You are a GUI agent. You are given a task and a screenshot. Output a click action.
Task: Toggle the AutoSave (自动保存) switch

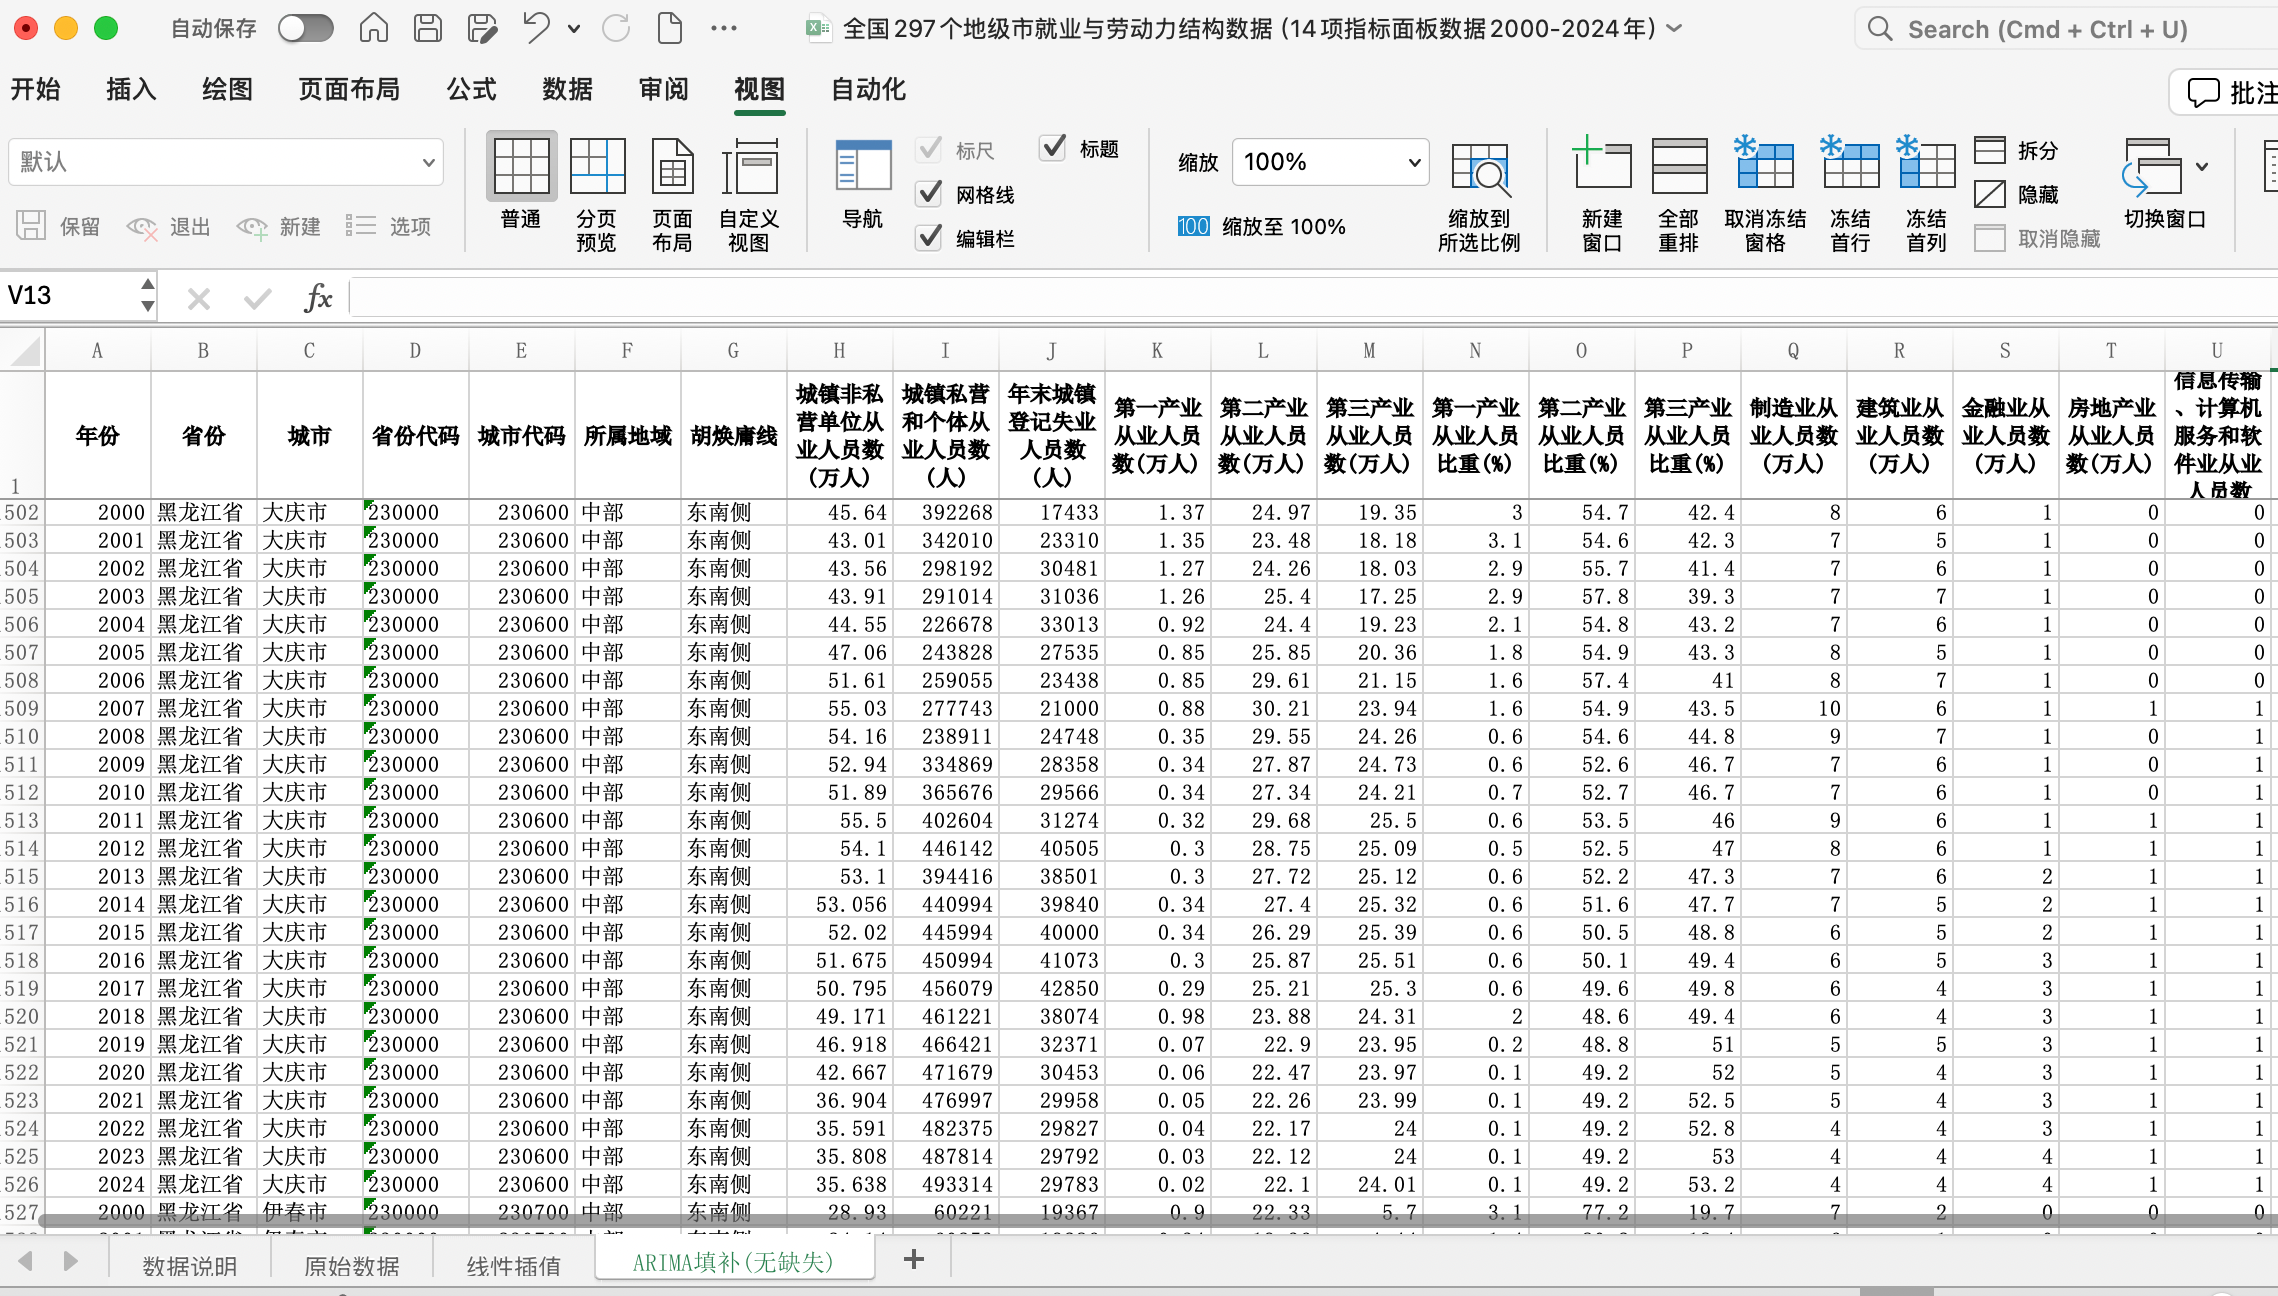tap(305, 28)
